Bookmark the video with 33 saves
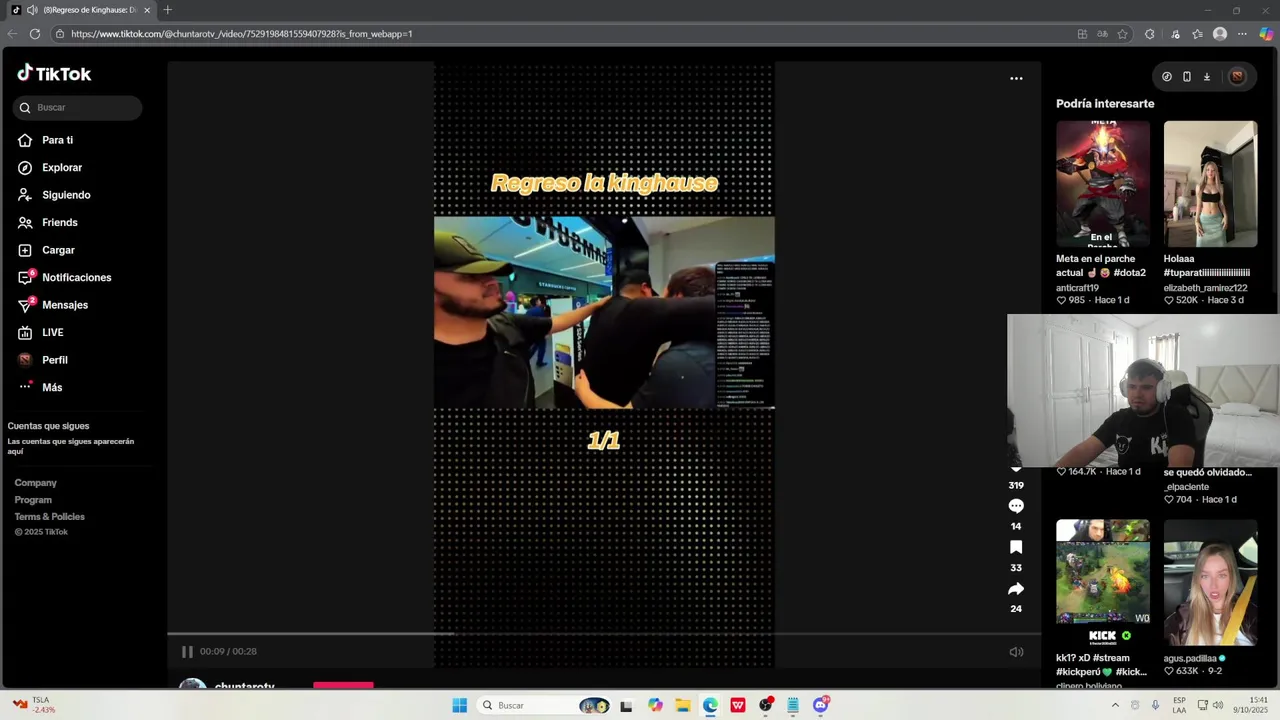The width and height of the screenshot is (1280, 720). pyautogui.click(x=1016, y=547)
